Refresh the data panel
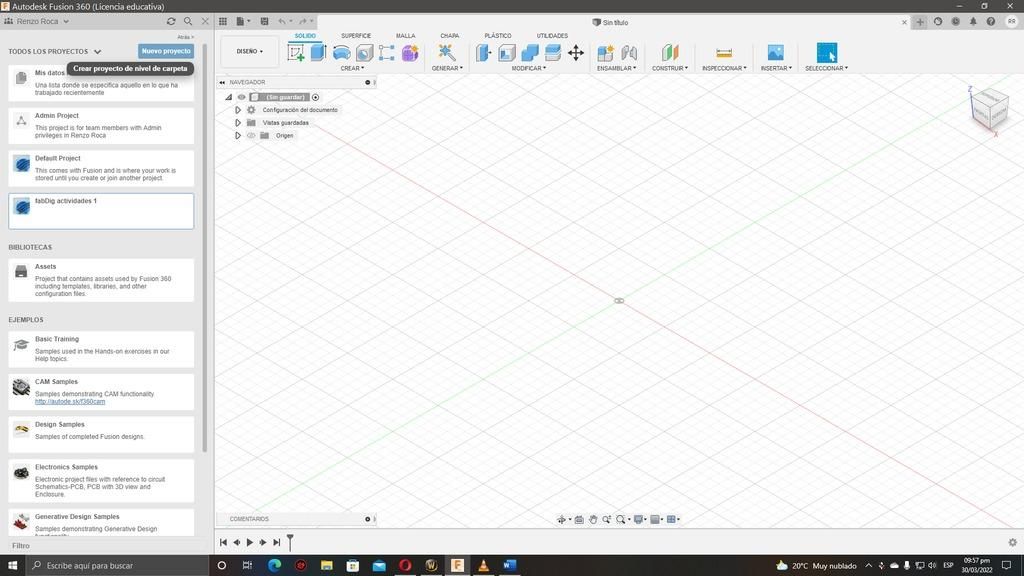This screenshot has height=576, width=1024. [x=171, y=22]
